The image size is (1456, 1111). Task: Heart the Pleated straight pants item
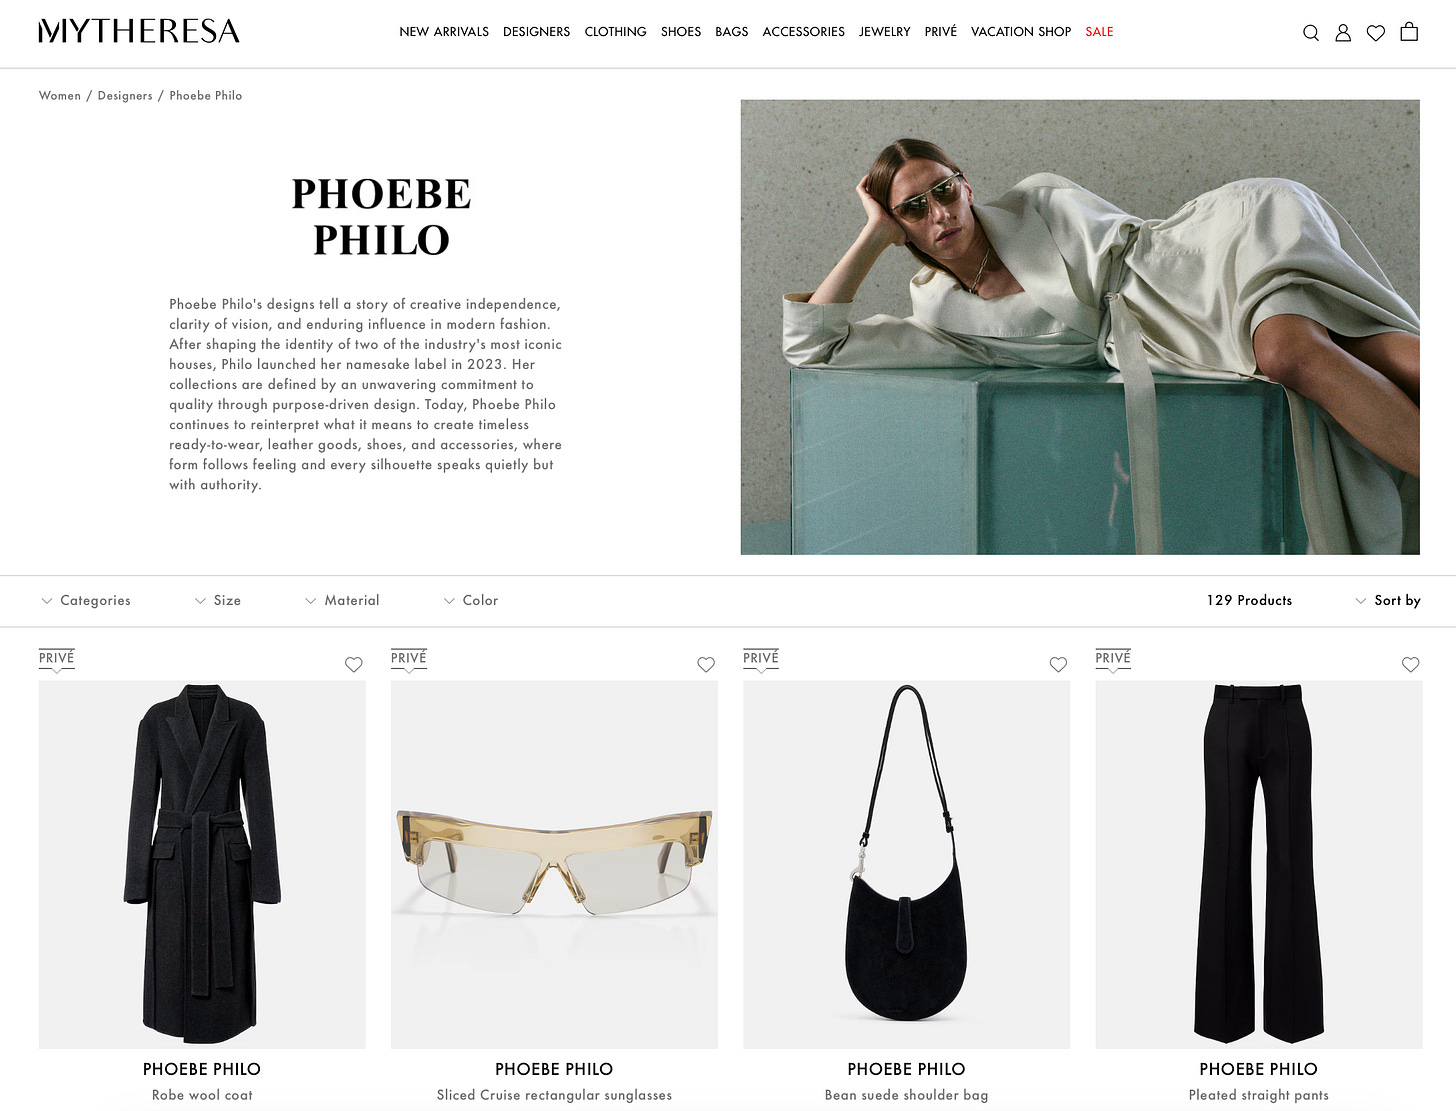pyautogui.click(x=1410, y=665)
